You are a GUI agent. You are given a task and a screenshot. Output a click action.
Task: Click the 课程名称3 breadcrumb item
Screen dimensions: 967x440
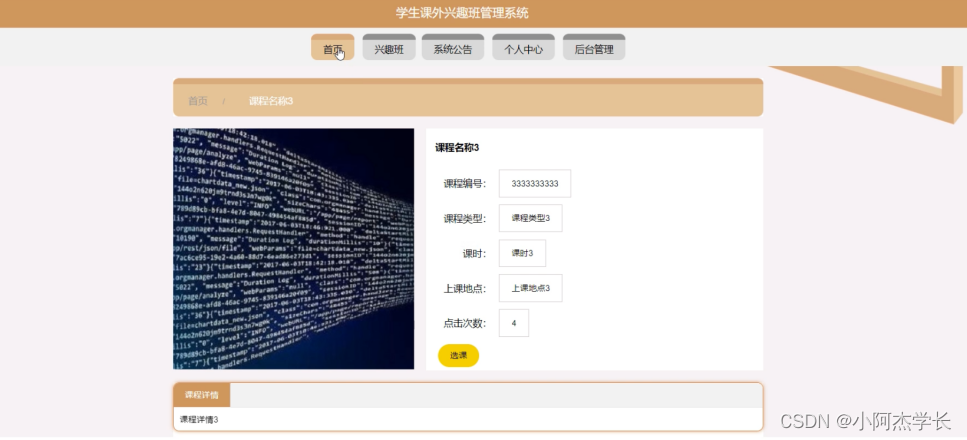pyautogui.click(x=271, y=101)
